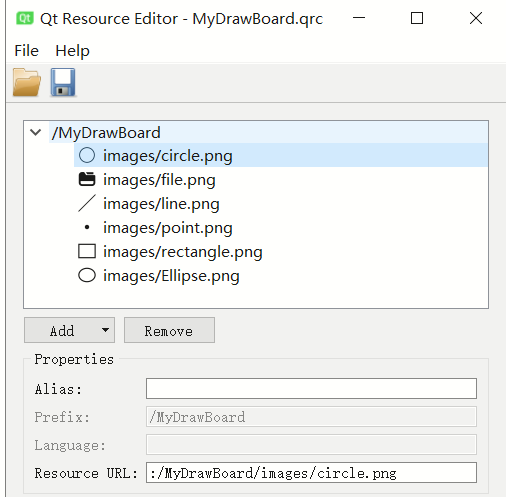The image size is (506, 497).
Task: Maximize the Qt Resource Editor window
Action: click(417, 18)
